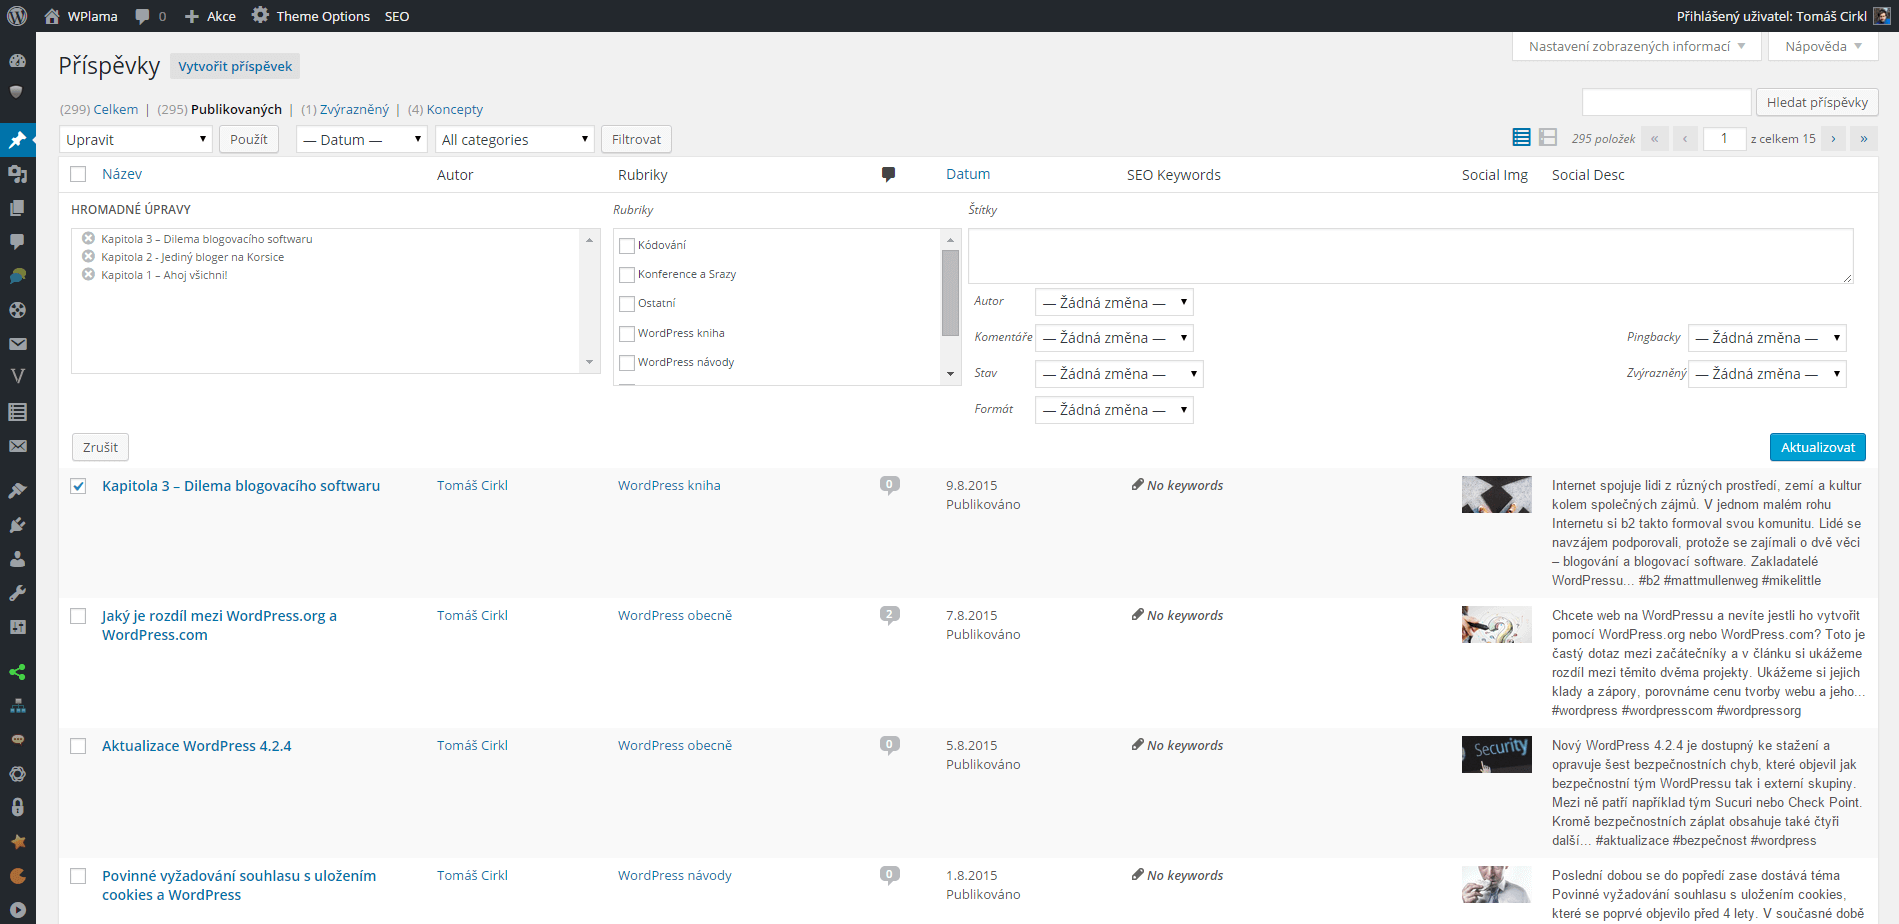Open the SEO admin bar menu
The height and width of the screenshot is (924, 1899).
(x=397, y=16)
